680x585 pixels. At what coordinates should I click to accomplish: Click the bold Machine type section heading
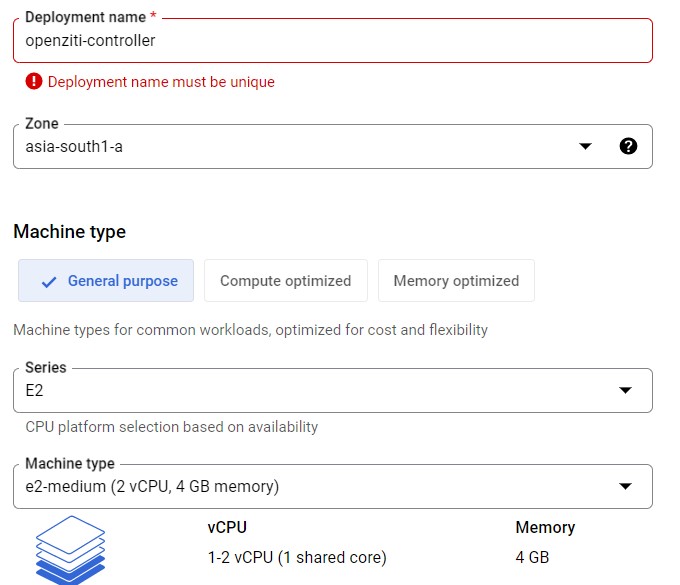69,232
